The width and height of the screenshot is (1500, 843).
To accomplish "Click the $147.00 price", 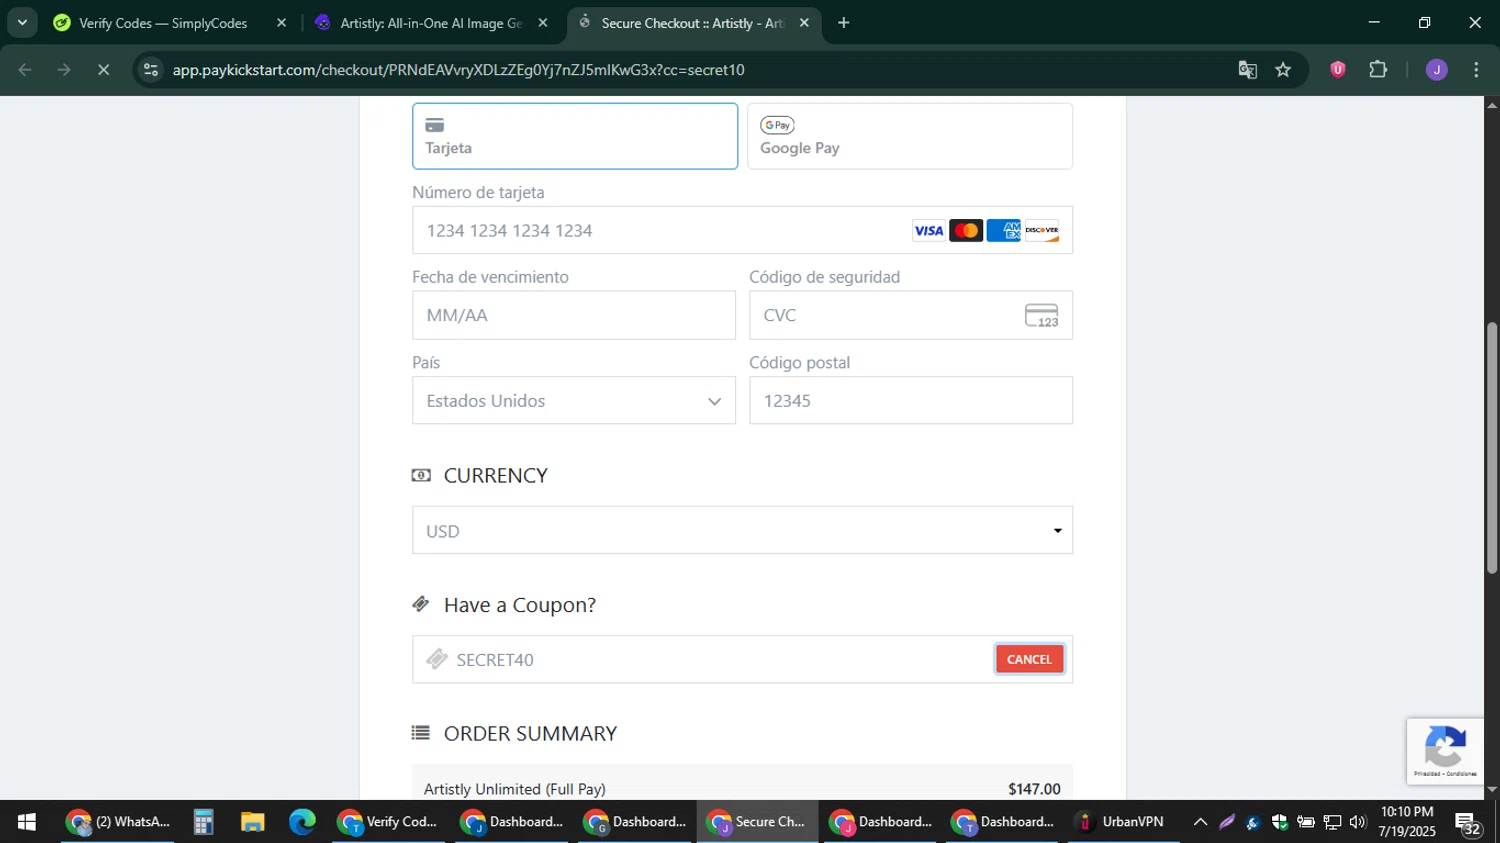I will pos(1034,789).
